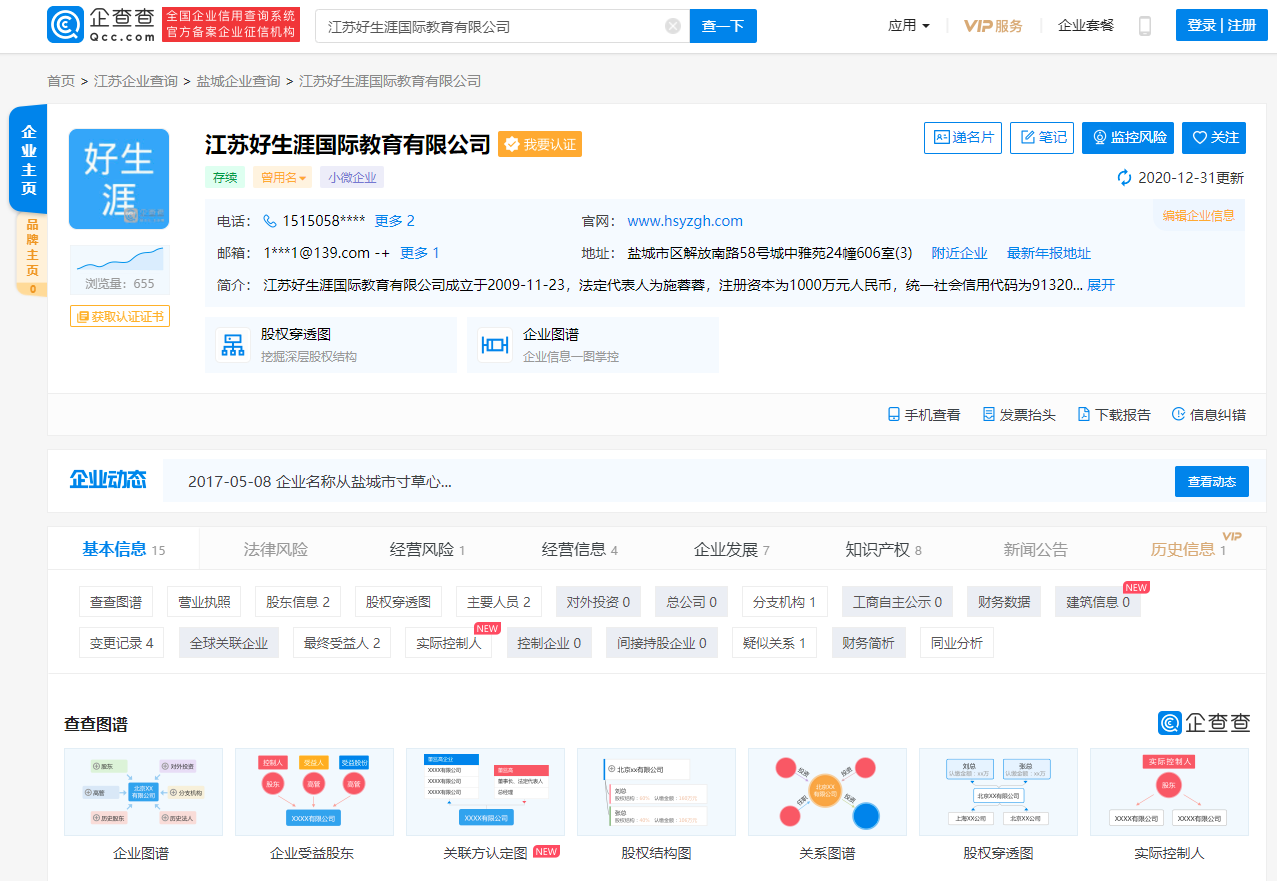
Task: Open 实际控制人 thumbnail
Action: click(x=1169, y=792)
